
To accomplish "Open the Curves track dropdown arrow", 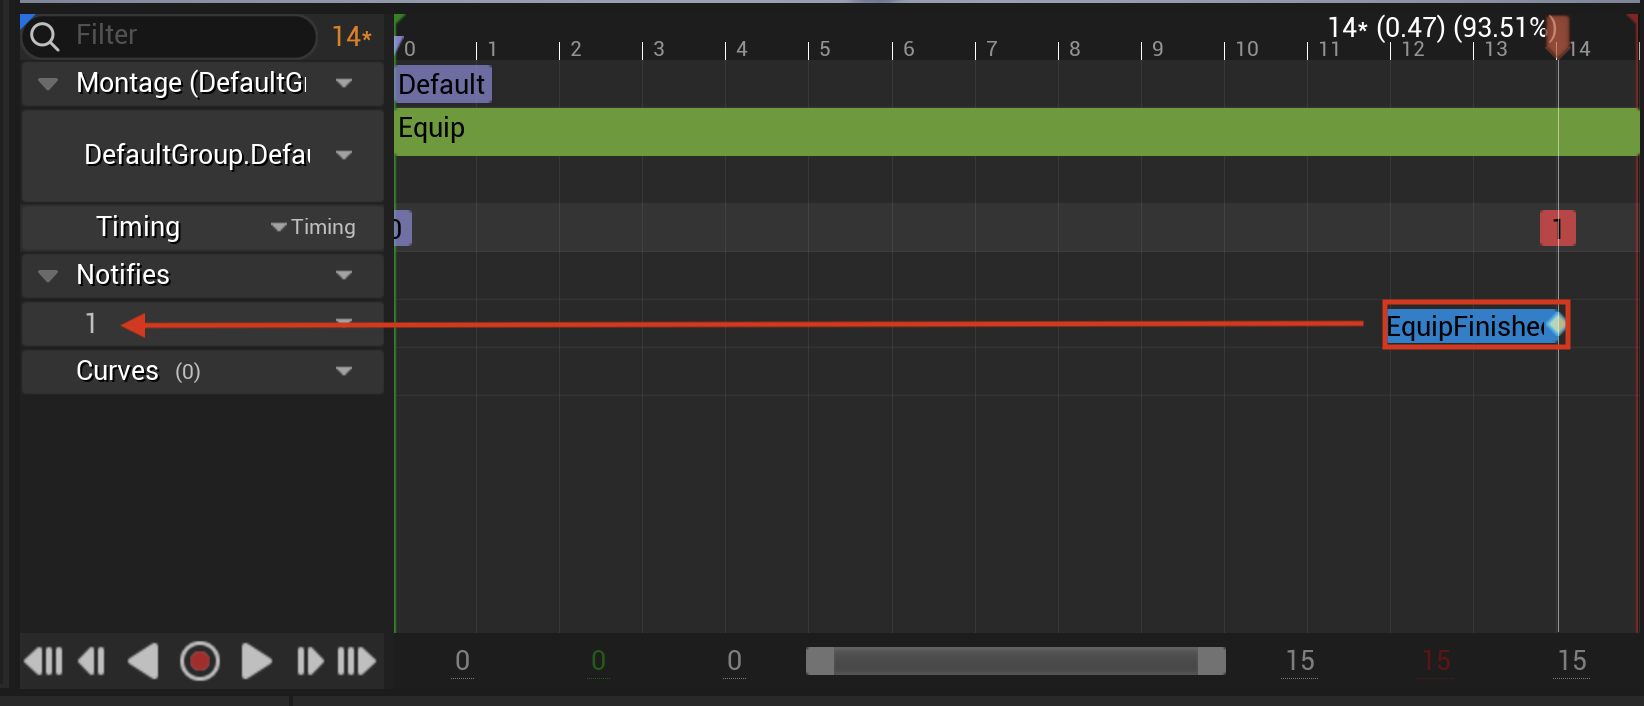I will (x=344, y=371).
